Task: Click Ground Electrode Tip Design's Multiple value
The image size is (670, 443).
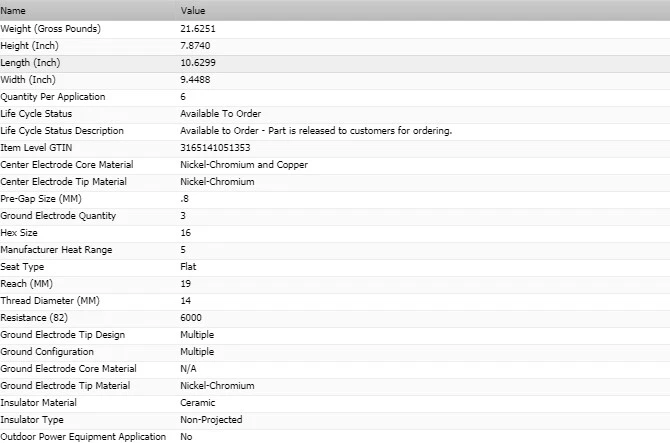Action: (x=197, y=335)
